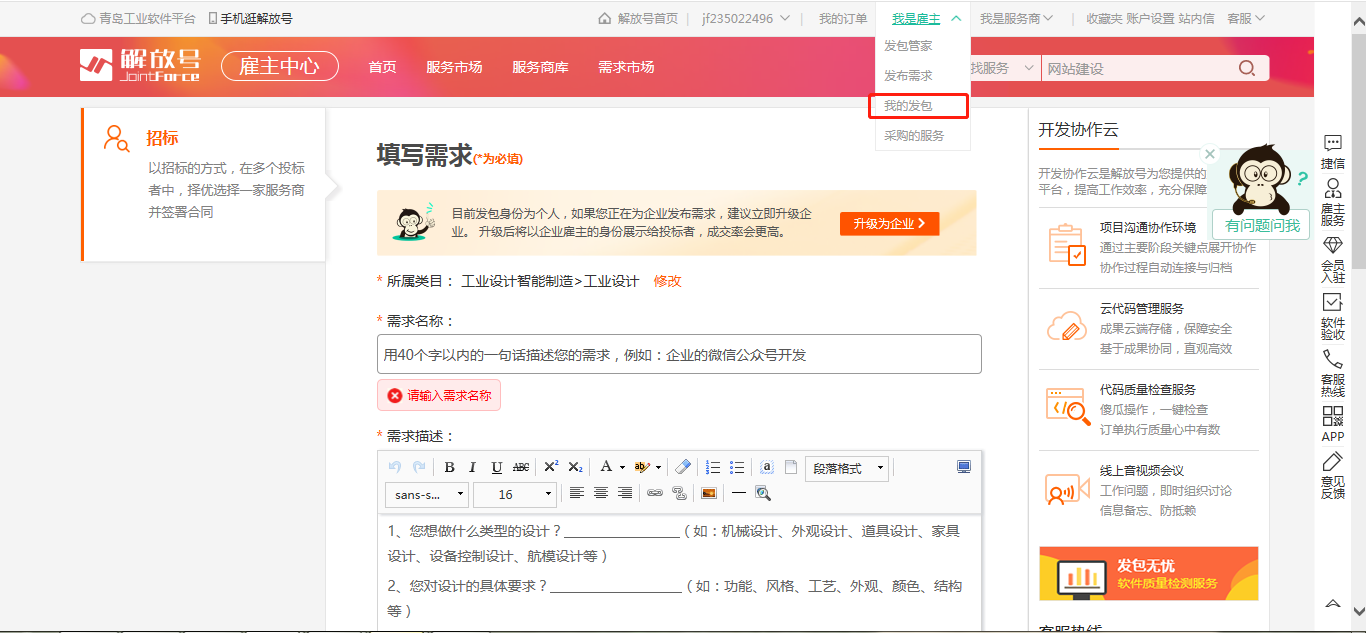The width and height of the screenshot is (1366, 633).
Task: Toggle fullscreen mode of the editor
Action: pyautogui.click(x=964, y=467)
